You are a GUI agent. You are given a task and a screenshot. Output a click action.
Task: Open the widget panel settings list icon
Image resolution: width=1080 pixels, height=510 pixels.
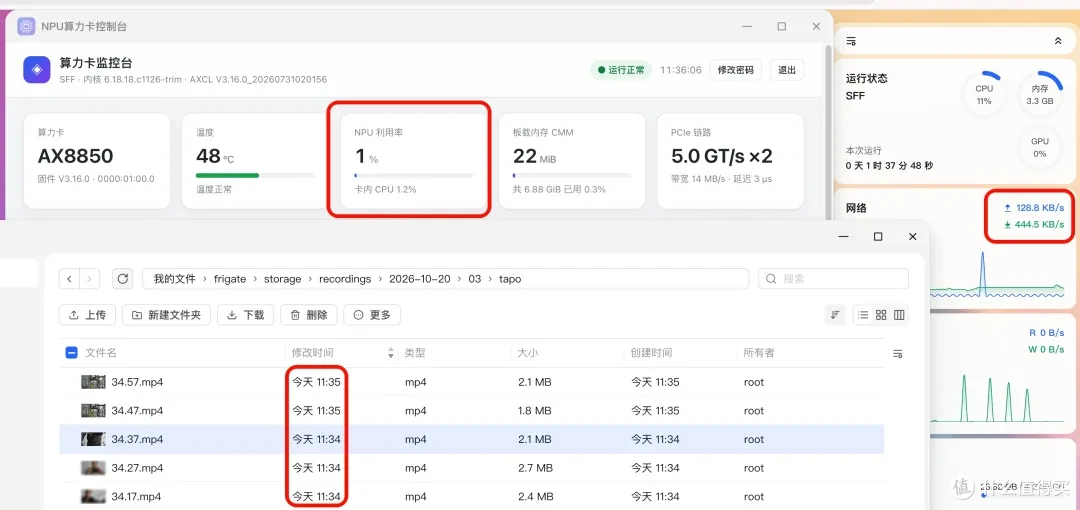coord(851,41)
